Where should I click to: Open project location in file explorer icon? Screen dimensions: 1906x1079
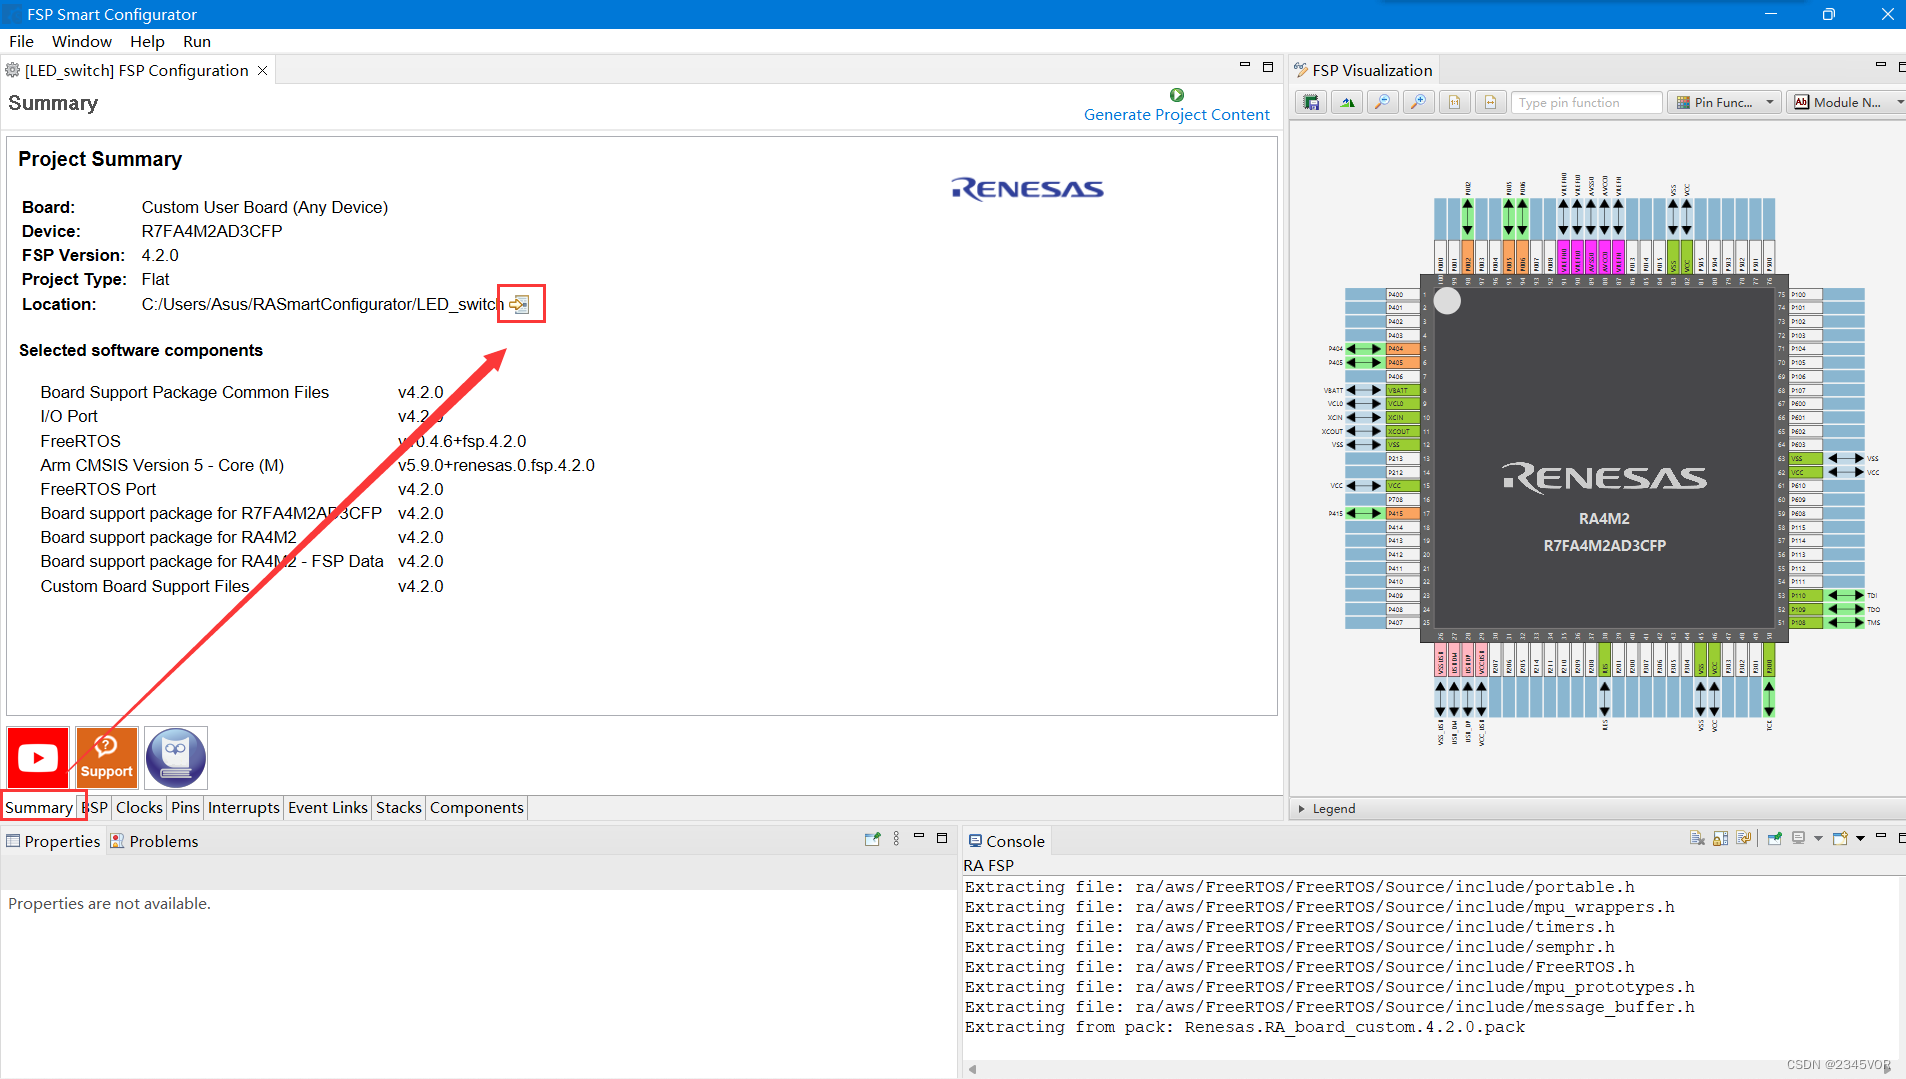pyautogui.click(x=519, y=304)
